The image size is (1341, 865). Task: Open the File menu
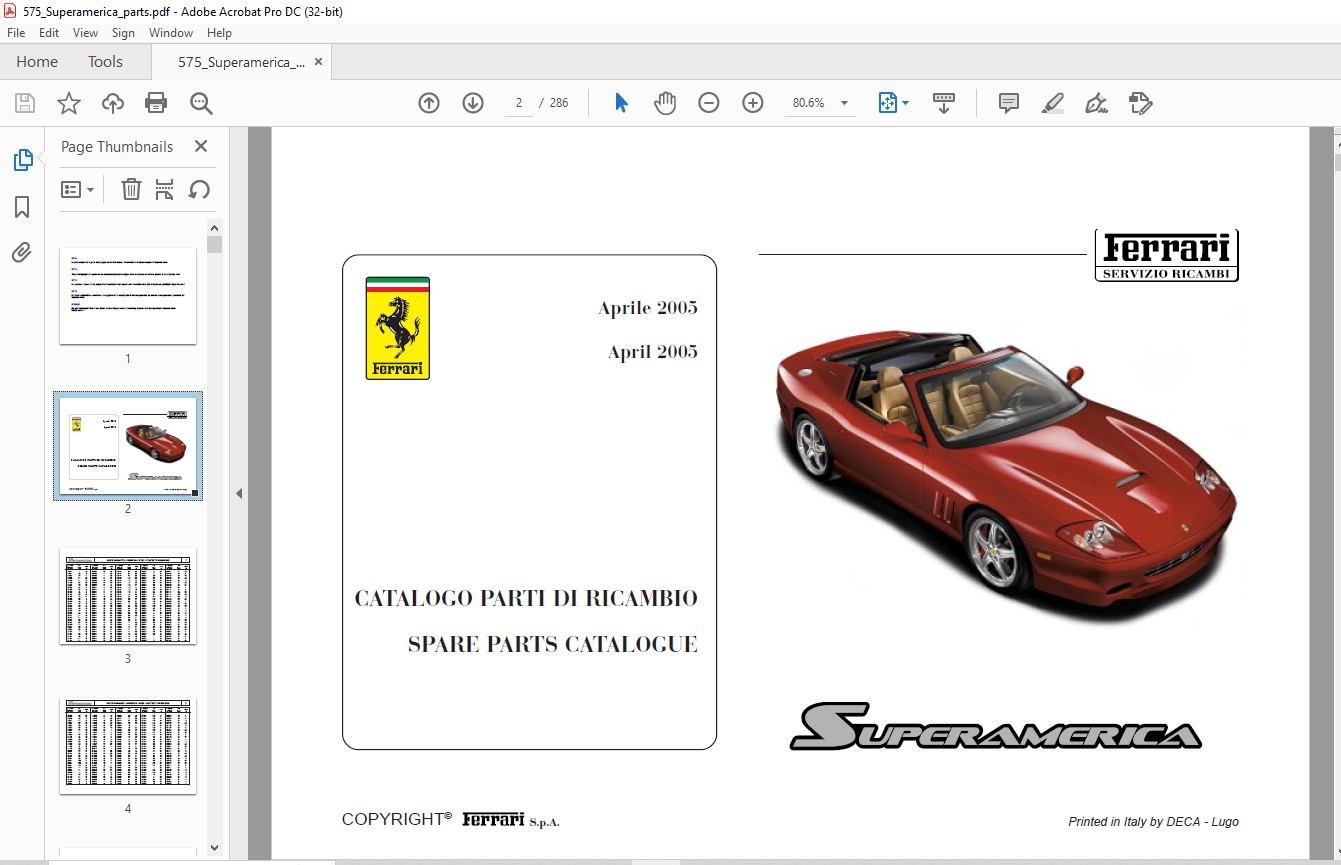point(16,33)
